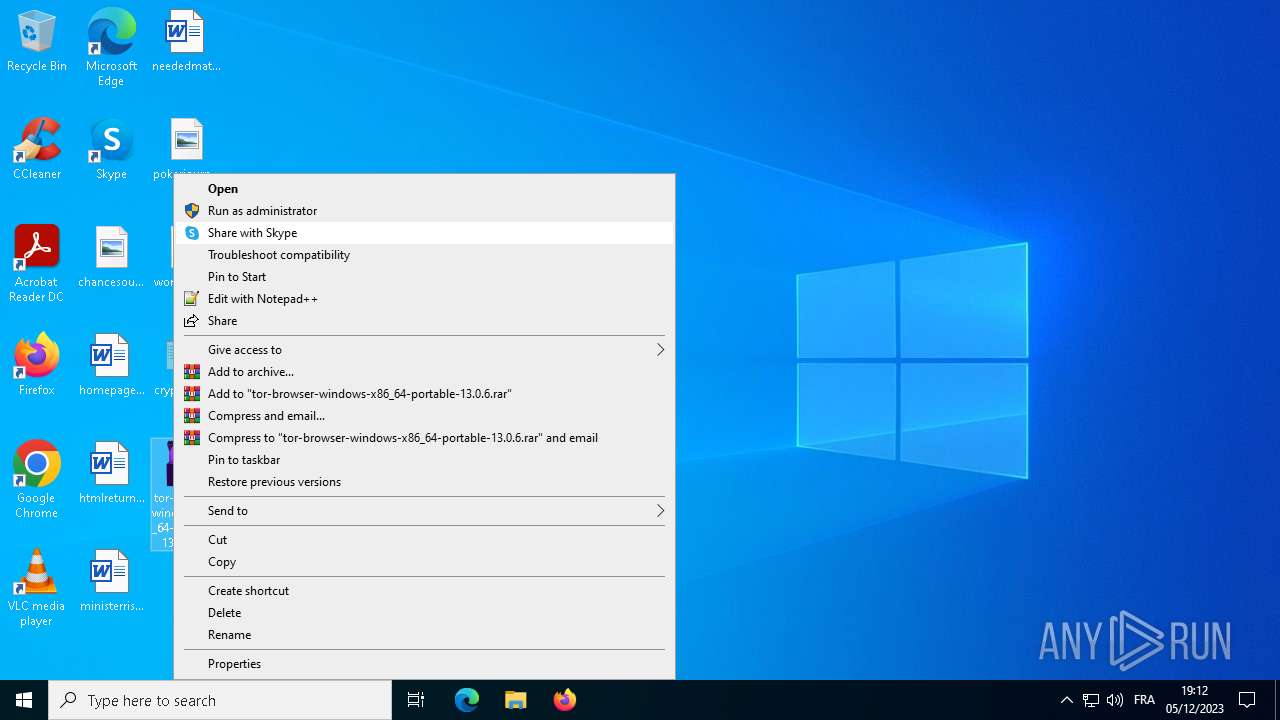The image size is (1280, 720).
Task: Choose Share with Skype
Action: coord(424,233)
